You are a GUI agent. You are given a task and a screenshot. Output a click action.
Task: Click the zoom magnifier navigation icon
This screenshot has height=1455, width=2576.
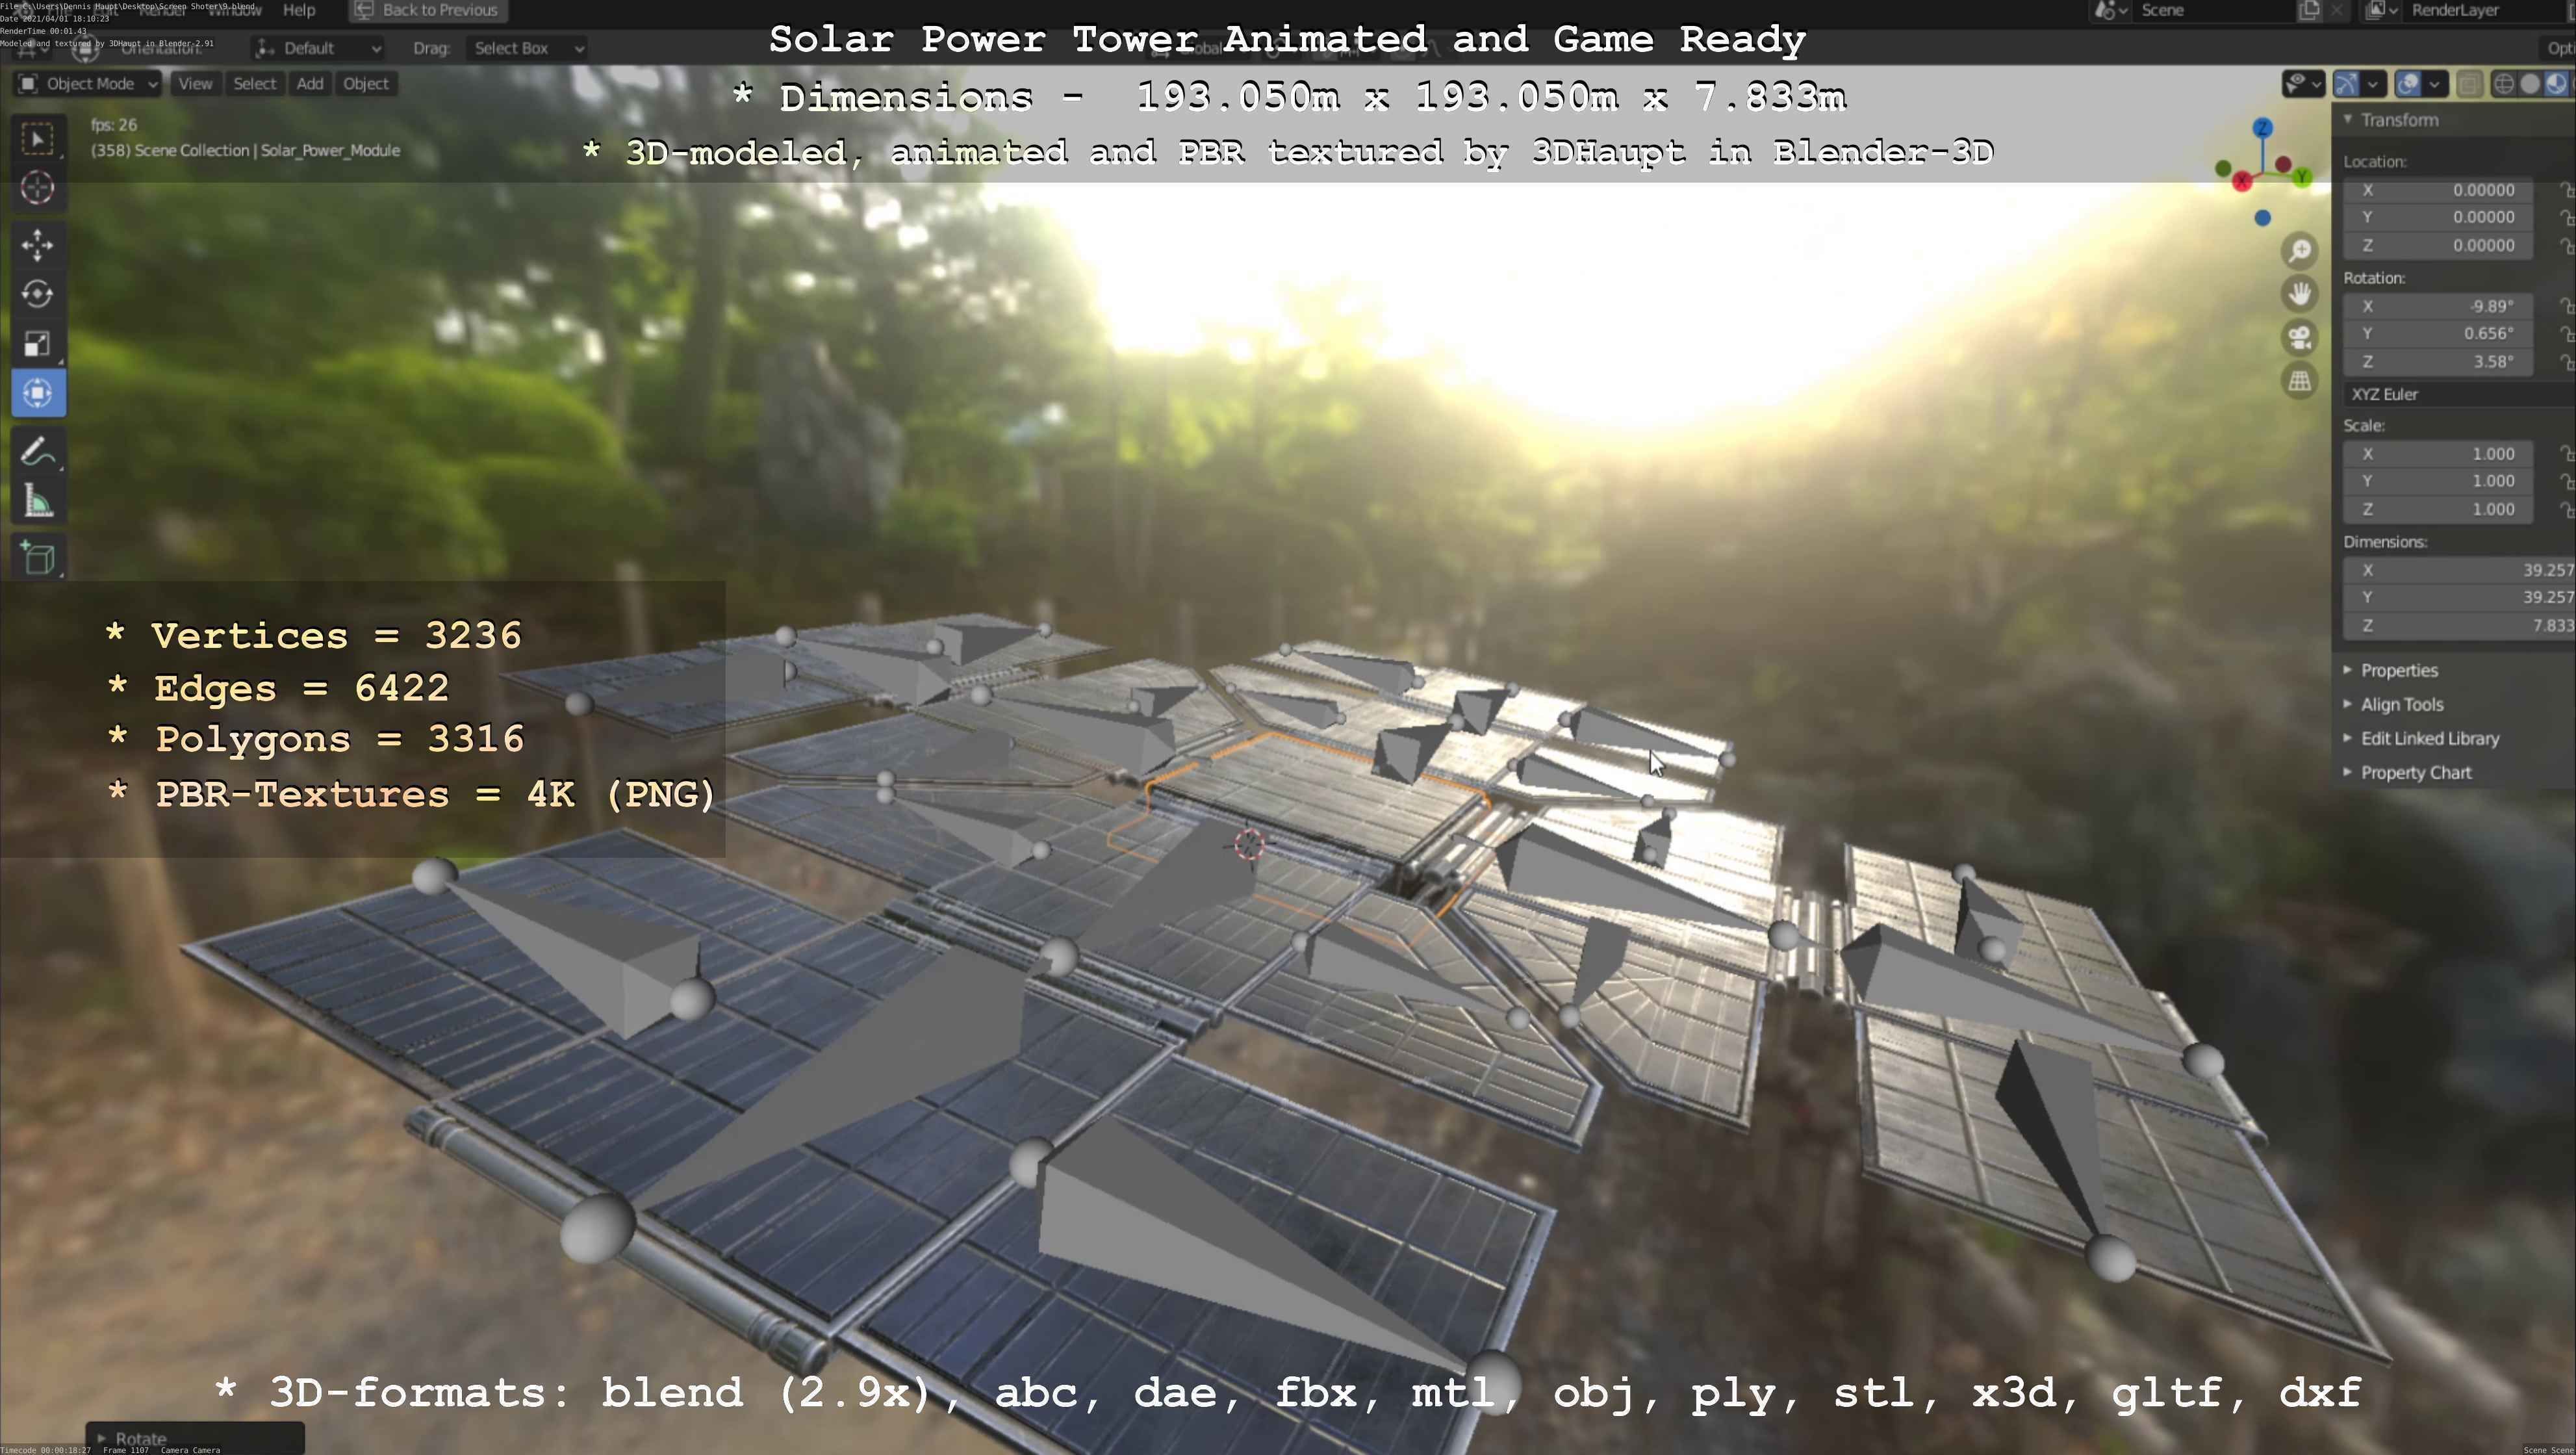point(2300,251)
